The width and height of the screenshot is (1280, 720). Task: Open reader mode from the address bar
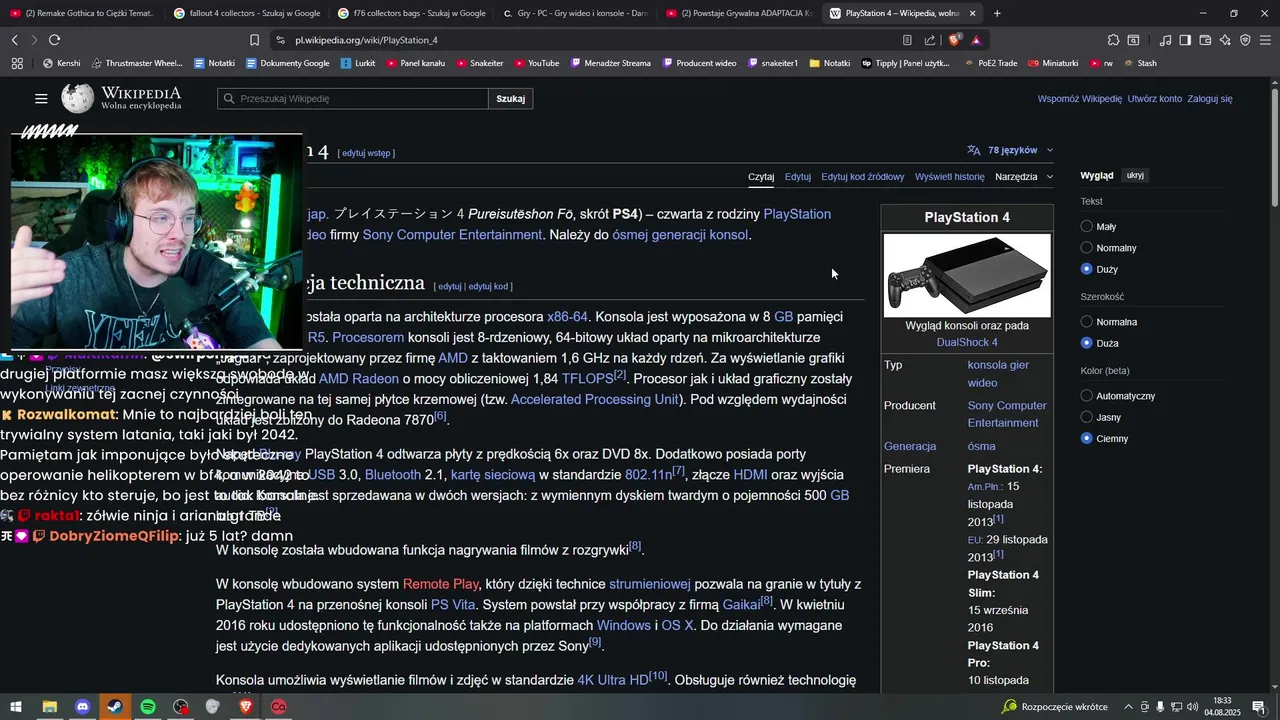[907, 40]
